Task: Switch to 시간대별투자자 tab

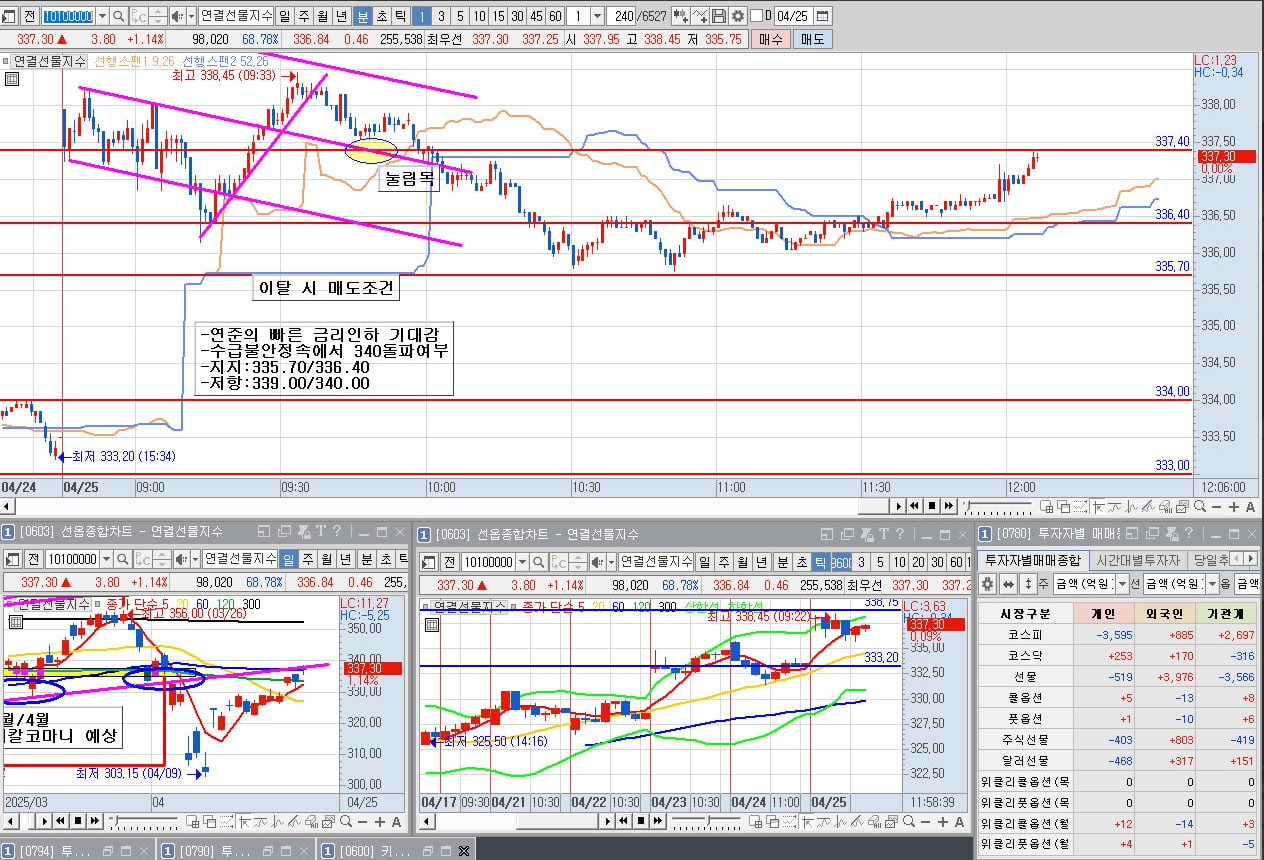Action: point(1138,559)
